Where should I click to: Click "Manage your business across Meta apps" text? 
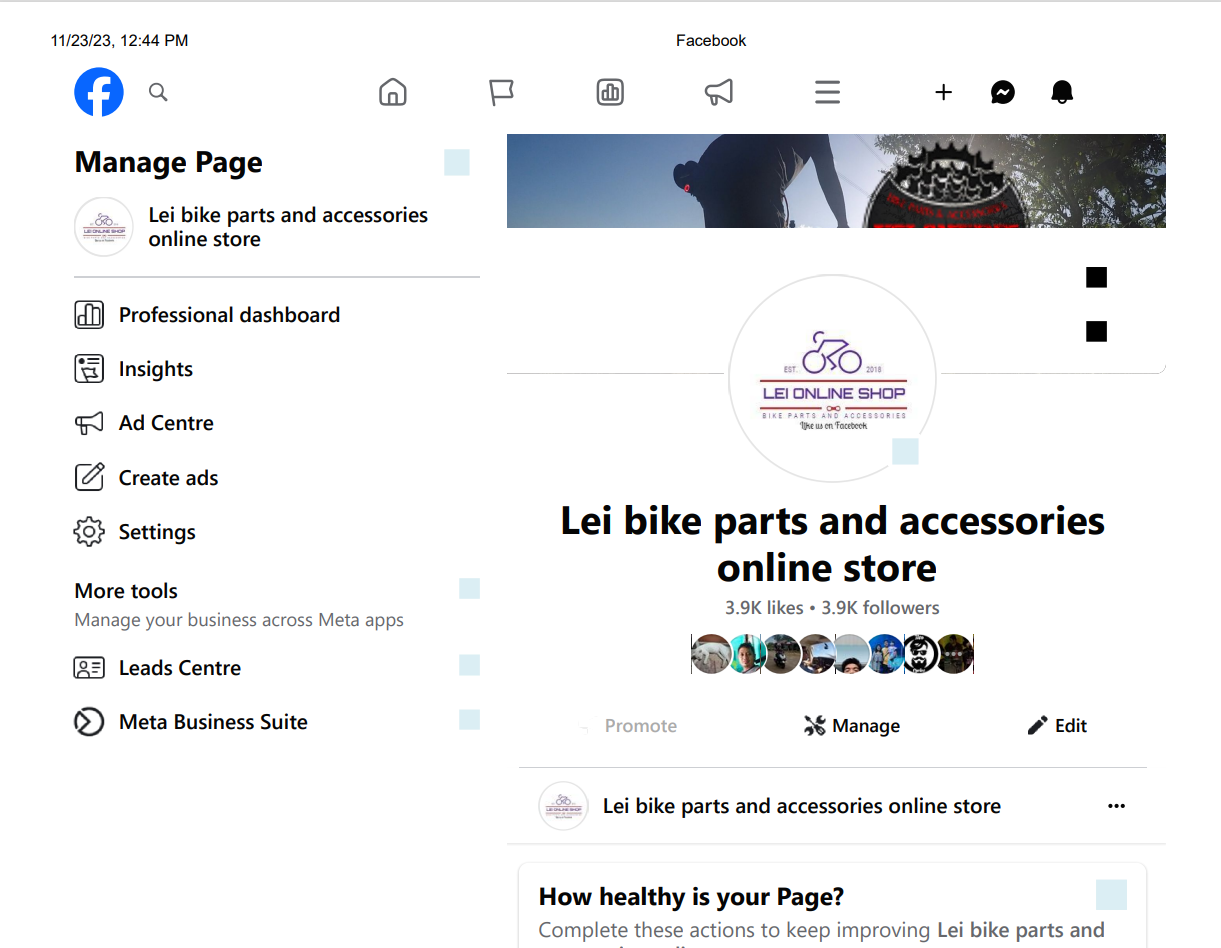(239, 620)
